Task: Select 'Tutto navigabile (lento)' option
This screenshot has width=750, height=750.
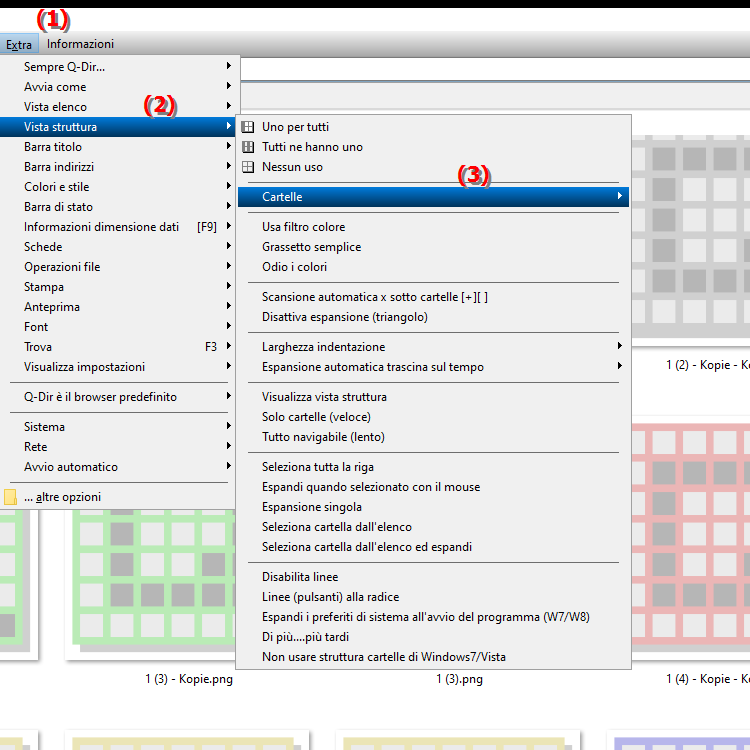Action: click(433, 437)
